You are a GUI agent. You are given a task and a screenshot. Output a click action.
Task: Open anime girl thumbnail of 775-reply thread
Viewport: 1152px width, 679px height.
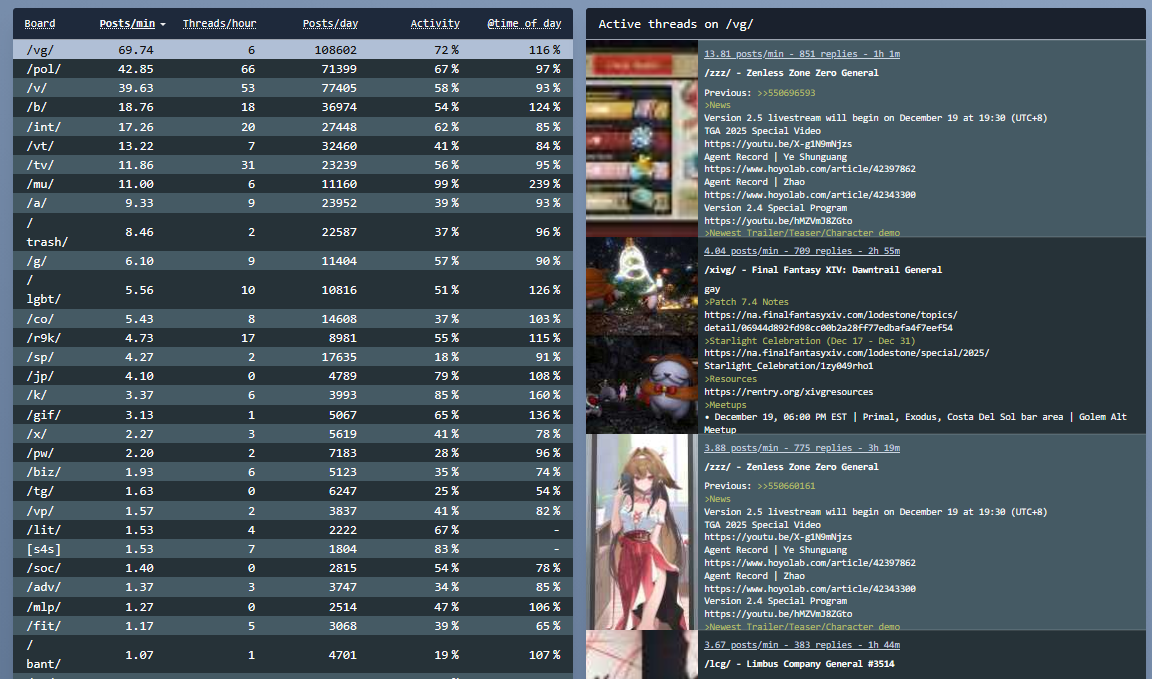[642, 532]
